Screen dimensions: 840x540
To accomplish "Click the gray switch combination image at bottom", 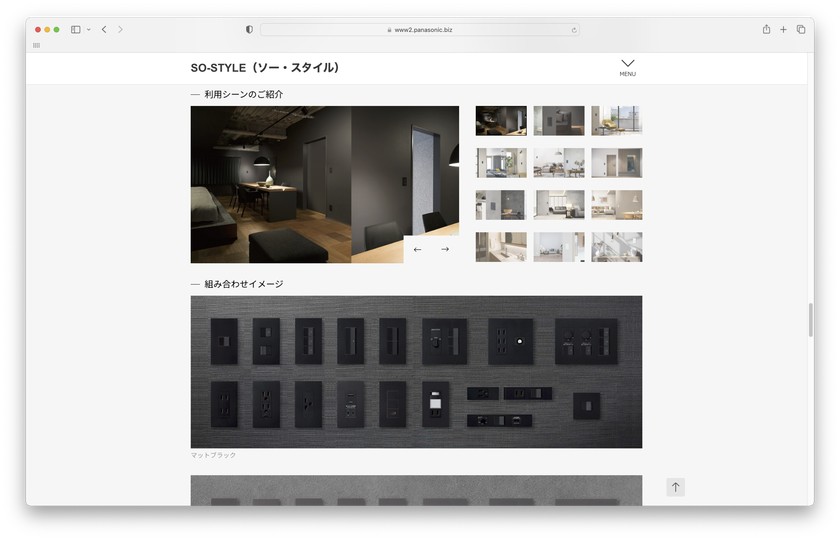I will pos(416,490).
